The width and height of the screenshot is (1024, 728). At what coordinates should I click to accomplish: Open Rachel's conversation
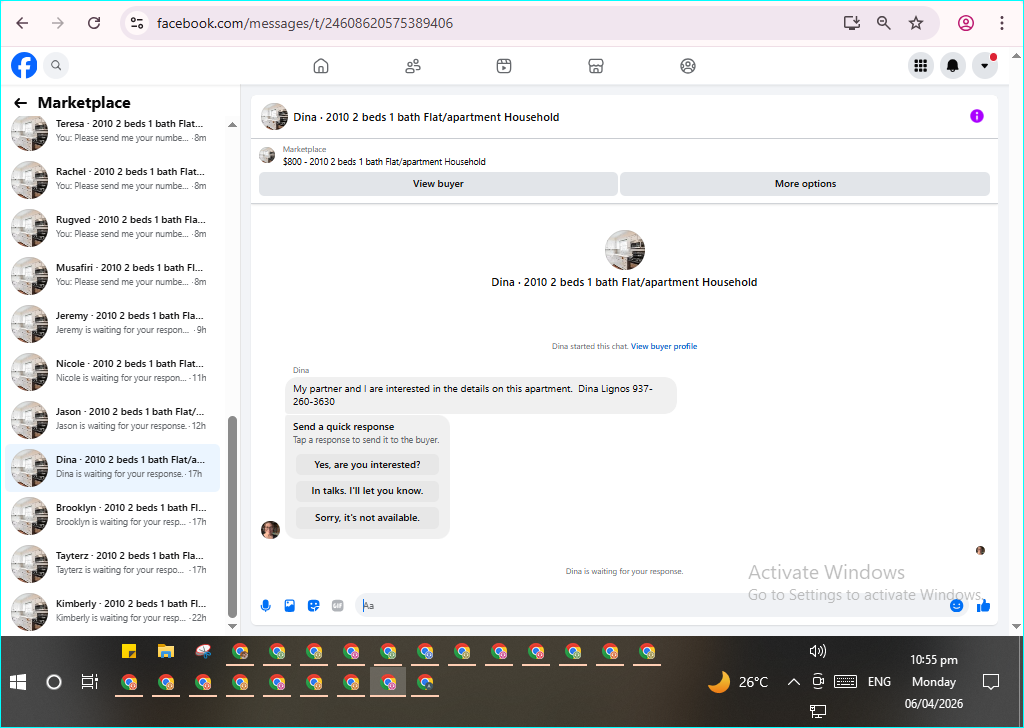coord(113,179)
